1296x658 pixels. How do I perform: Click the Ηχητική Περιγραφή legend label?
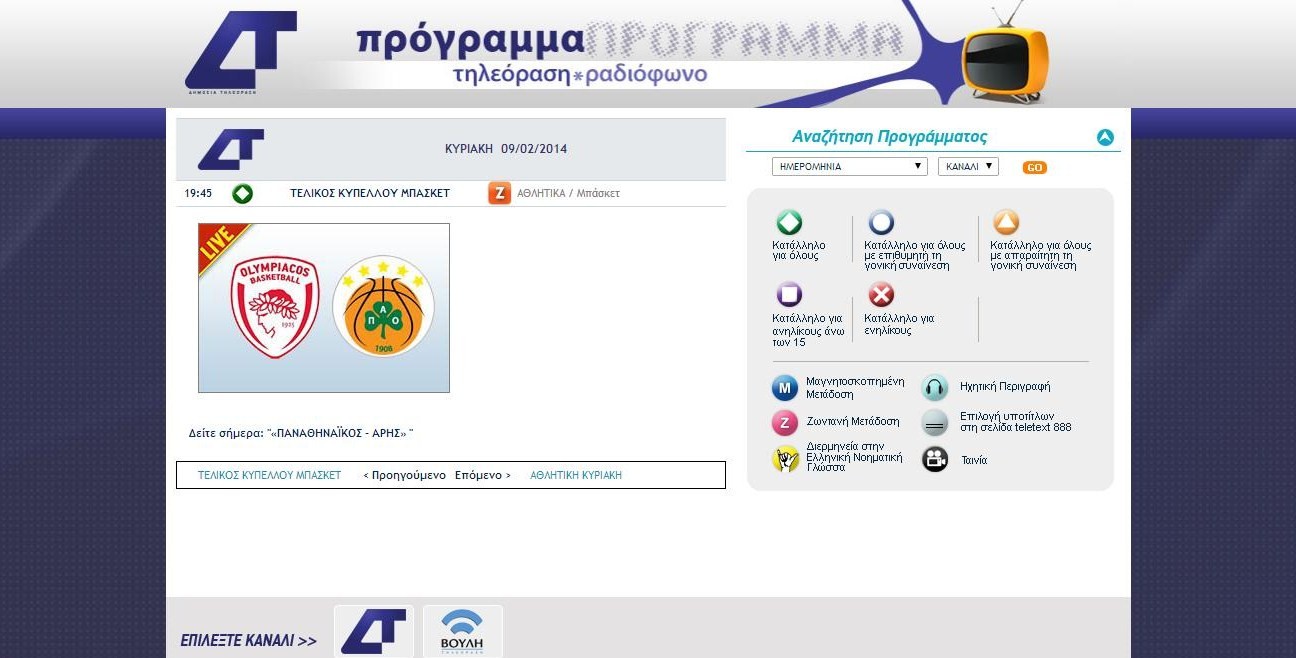click(x=1005, y=386)
